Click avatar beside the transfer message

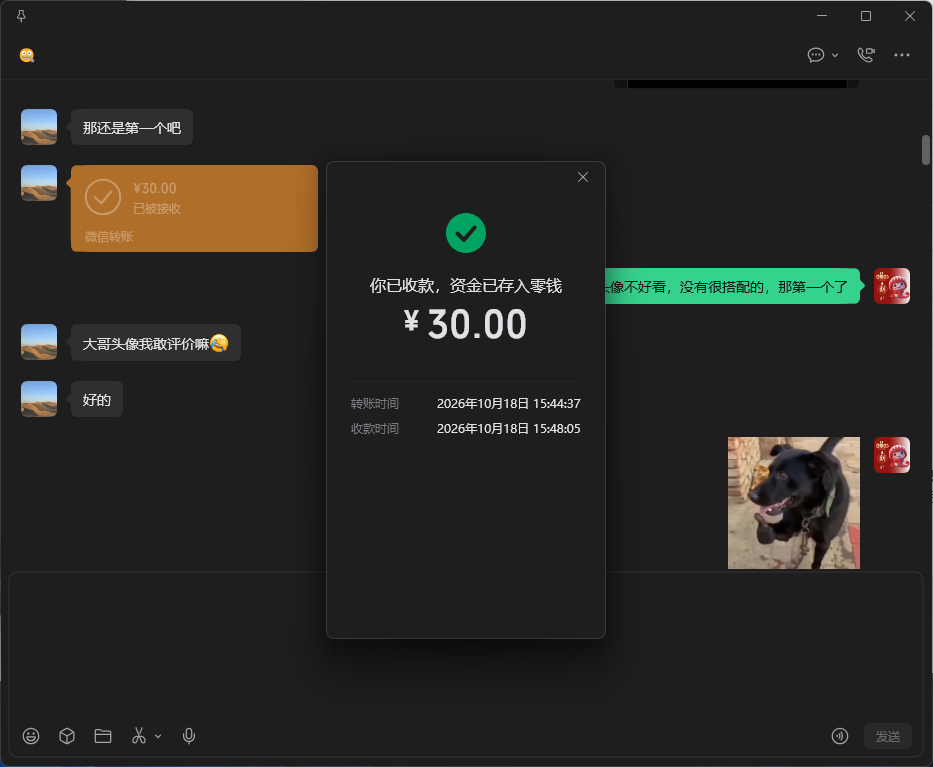[x=39, y=183]
